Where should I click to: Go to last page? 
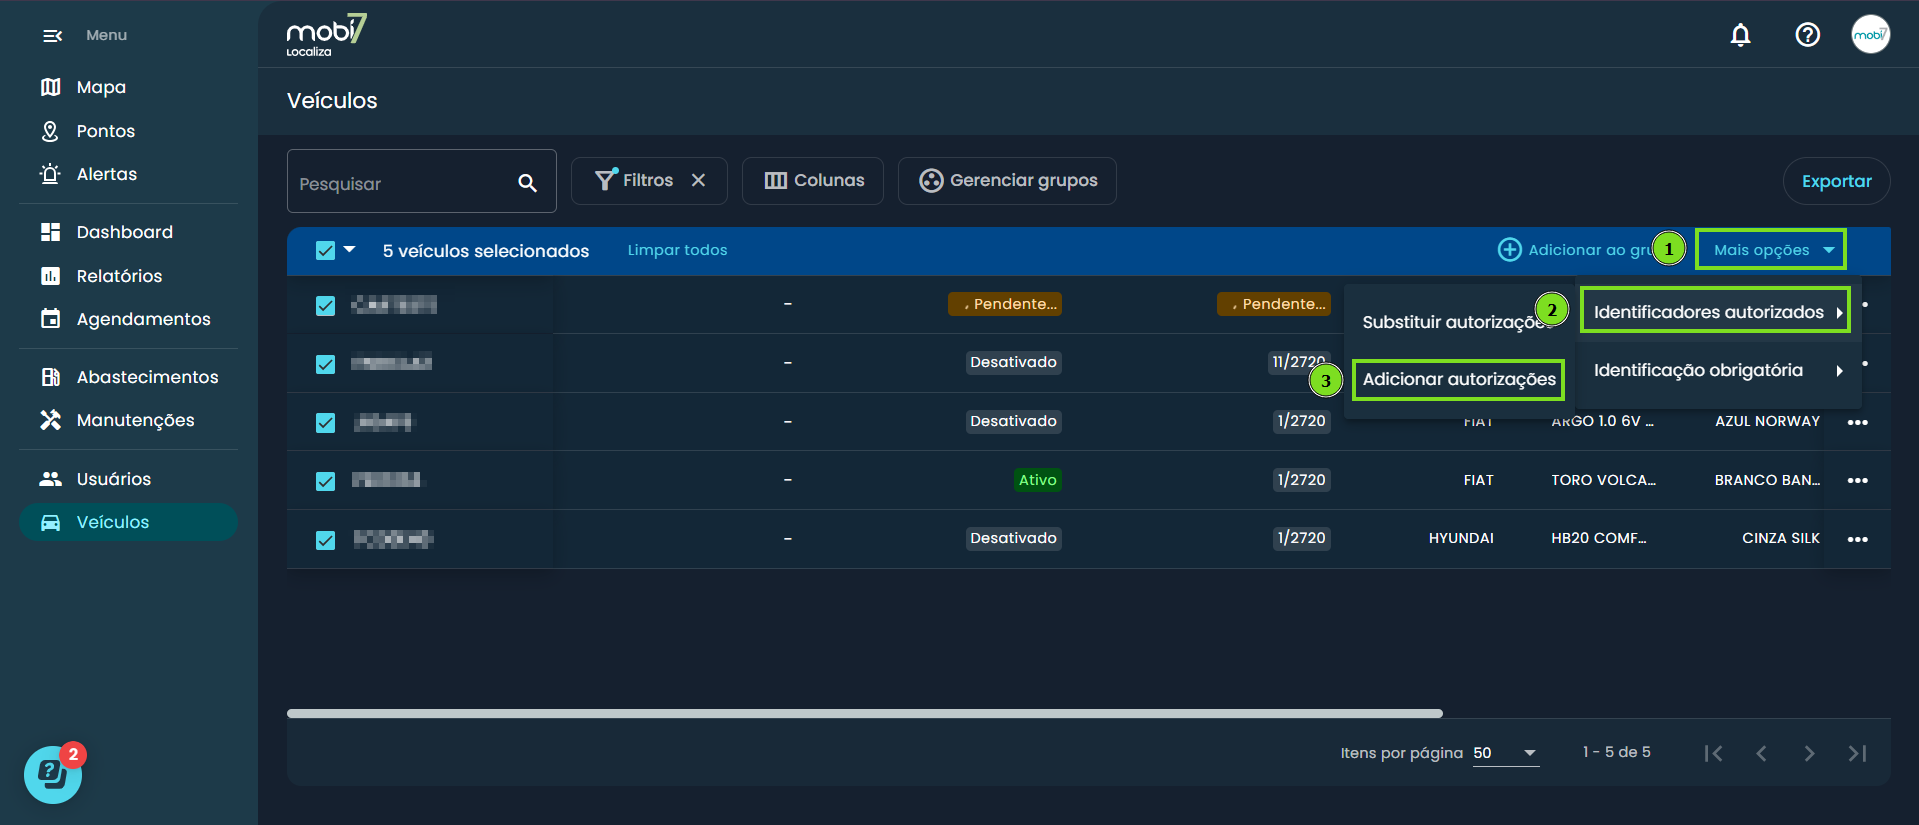click(x=1857, y=753)
